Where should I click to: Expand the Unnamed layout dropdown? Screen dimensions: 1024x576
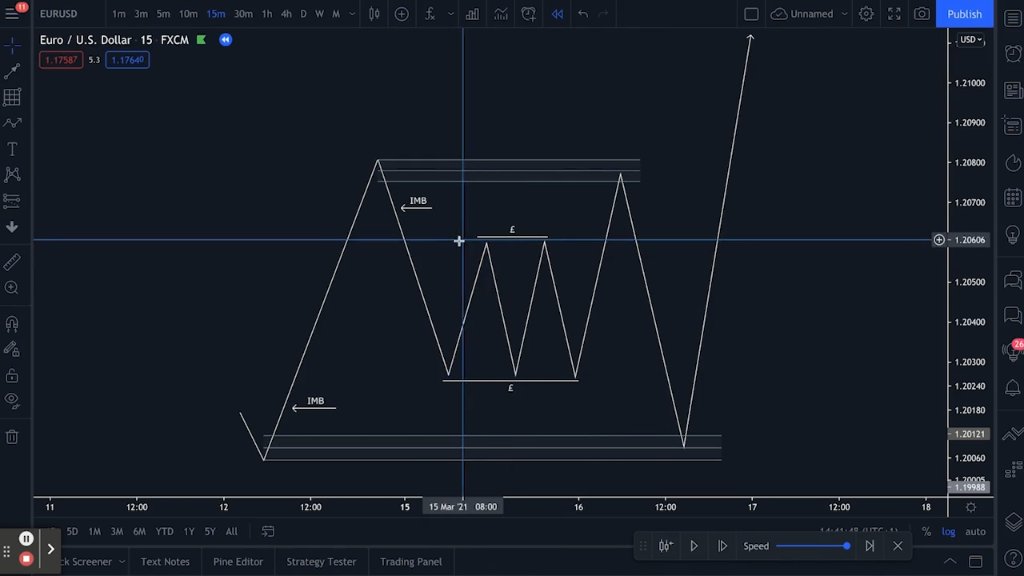[x=844, y=14]
